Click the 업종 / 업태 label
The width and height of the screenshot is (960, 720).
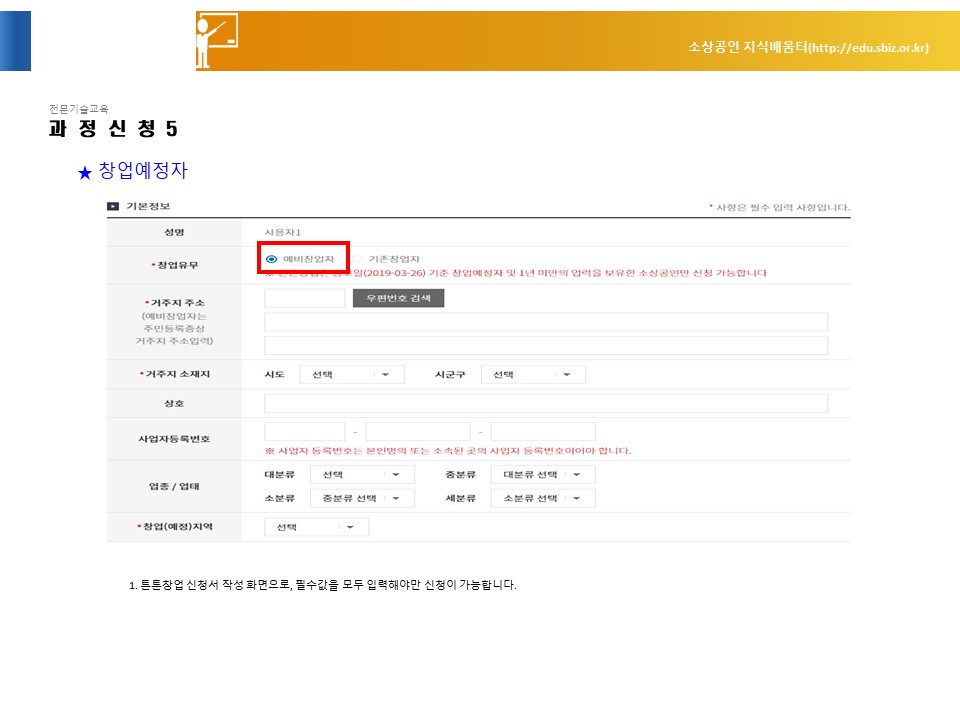[x=174, y=486]
